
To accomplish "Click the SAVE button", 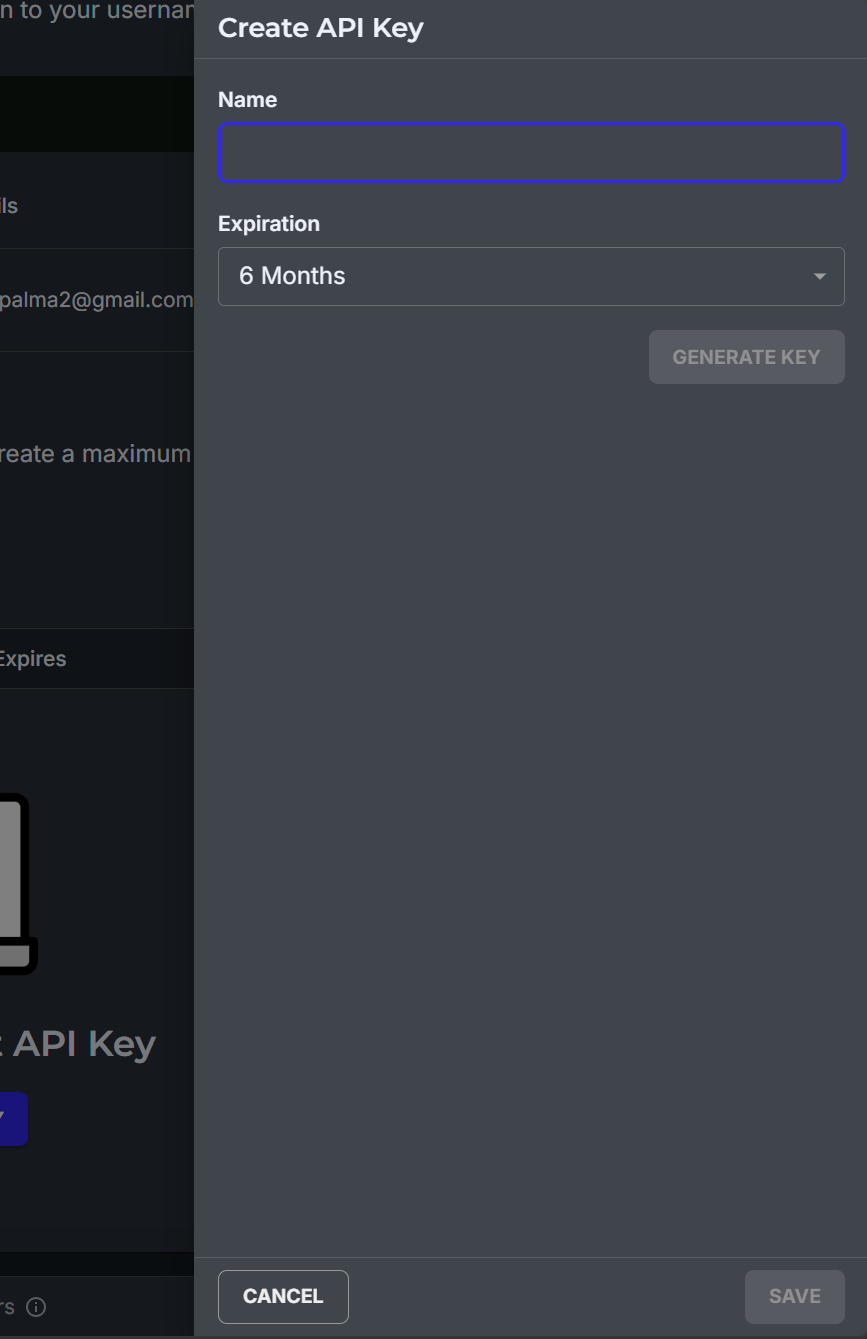I will 794,1296.
